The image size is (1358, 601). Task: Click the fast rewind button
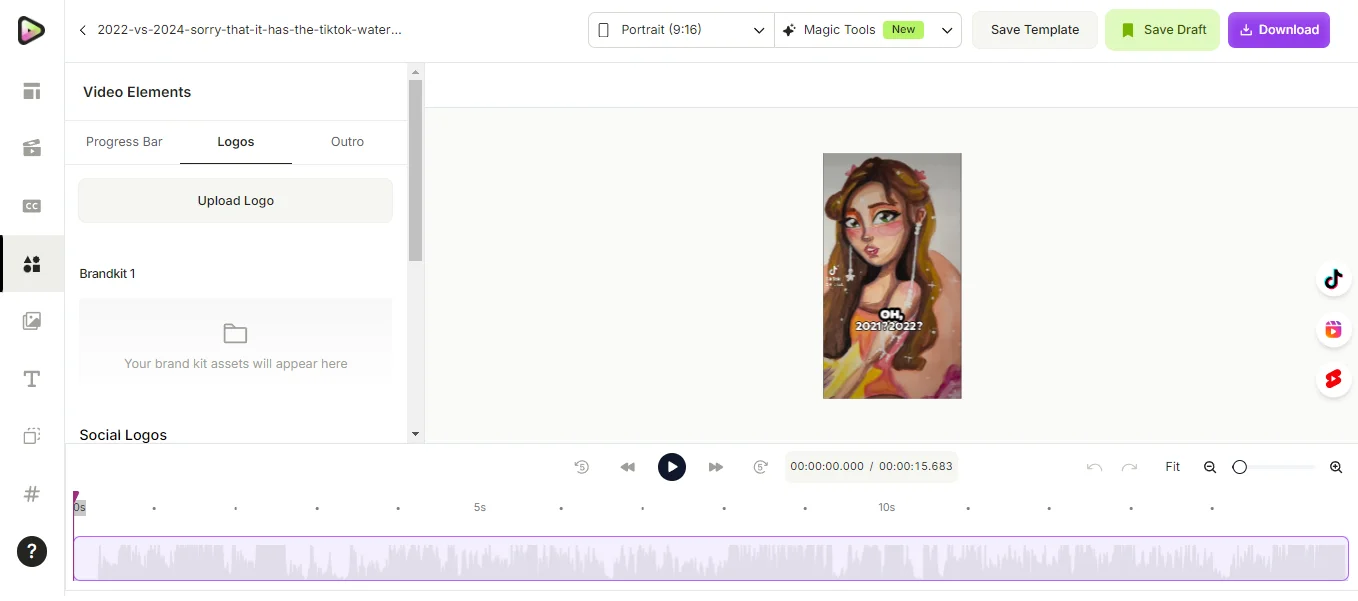click(627, 467)
